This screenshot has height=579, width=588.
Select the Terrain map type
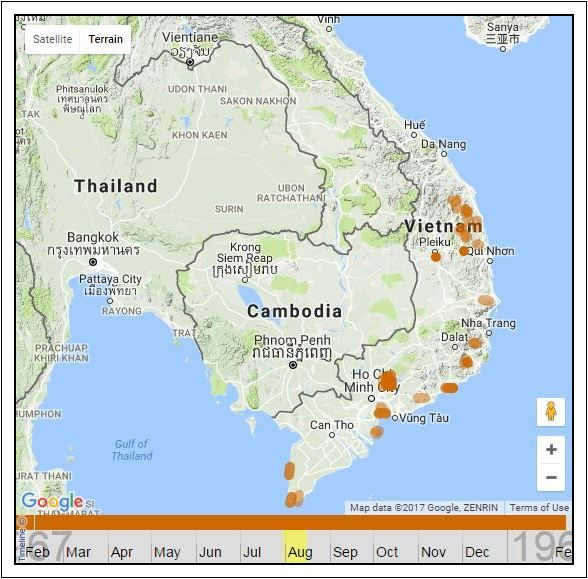point(105,39)
